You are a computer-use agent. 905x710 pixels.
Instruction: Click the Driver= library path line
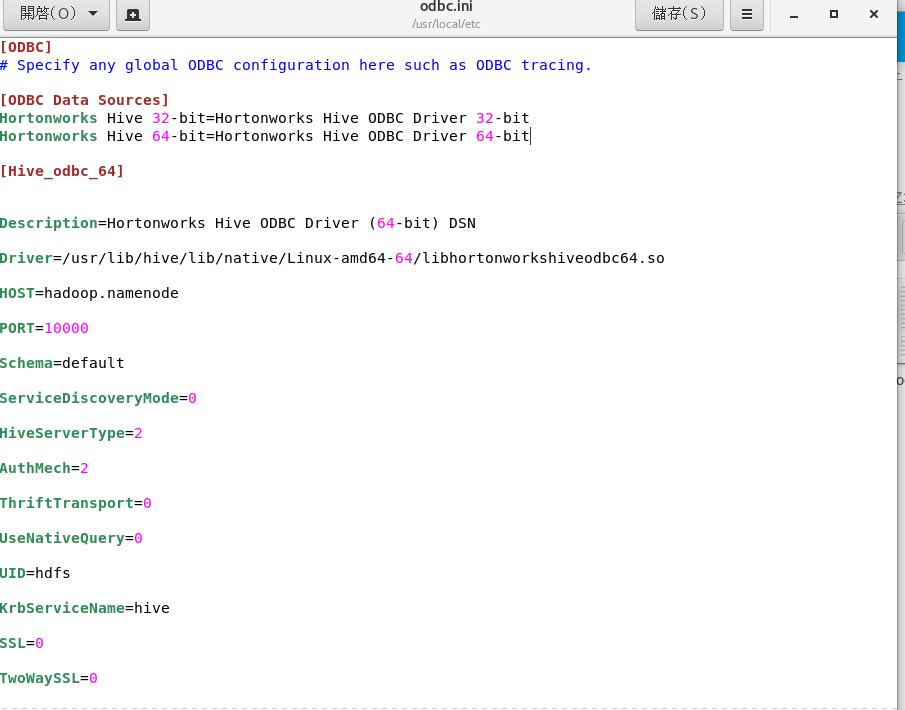pos(332,258)
